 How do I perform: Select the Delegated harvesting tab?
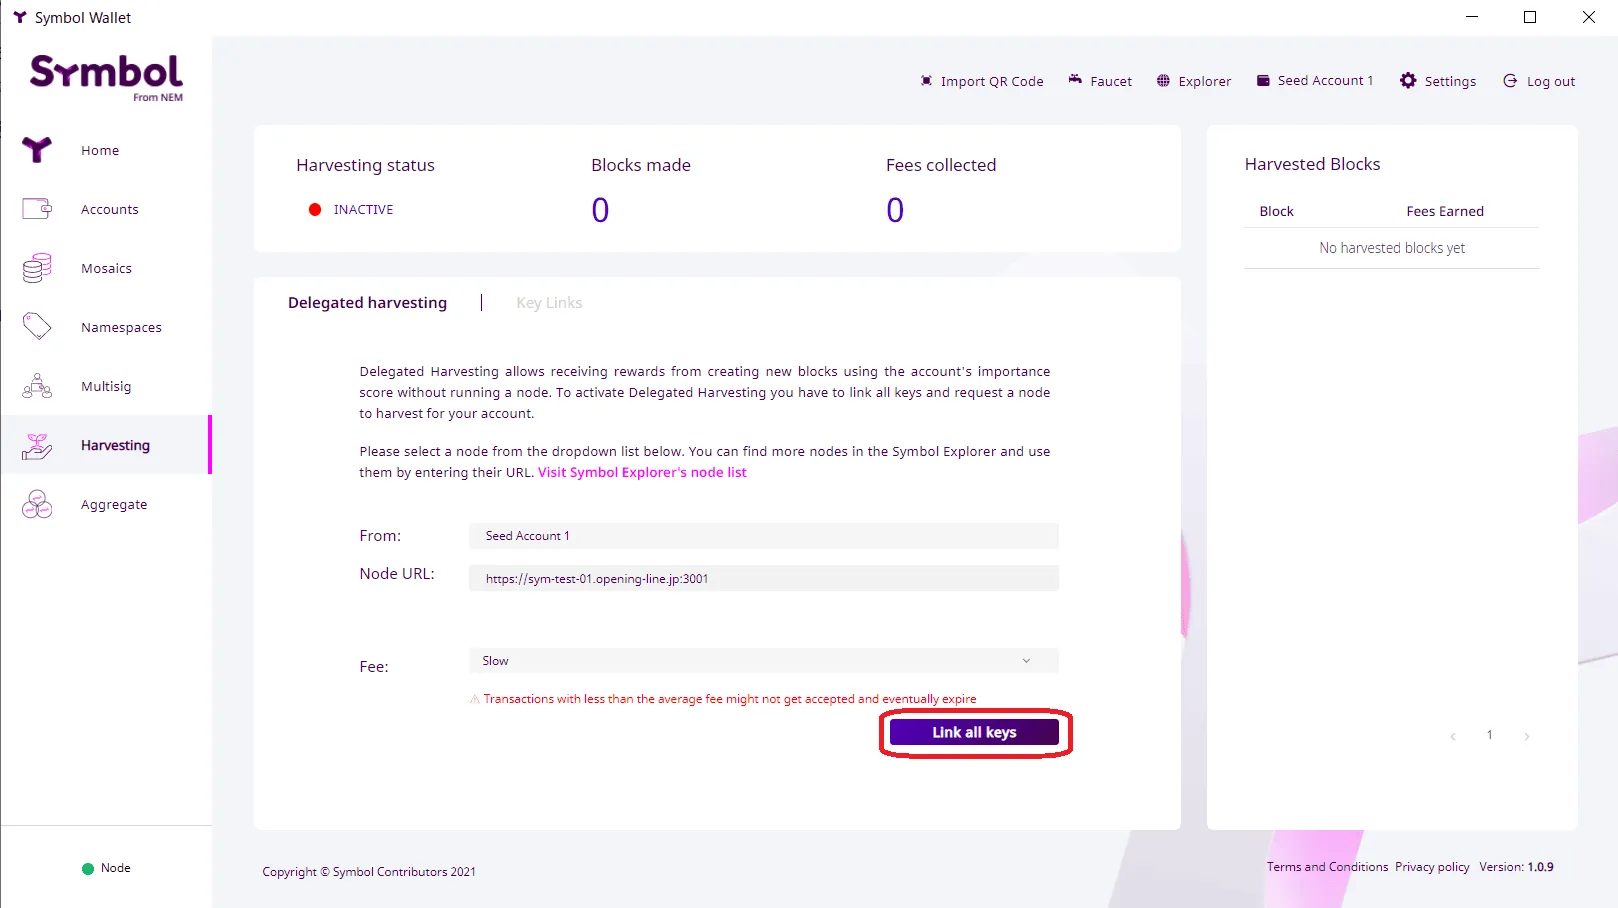[367, 303]
